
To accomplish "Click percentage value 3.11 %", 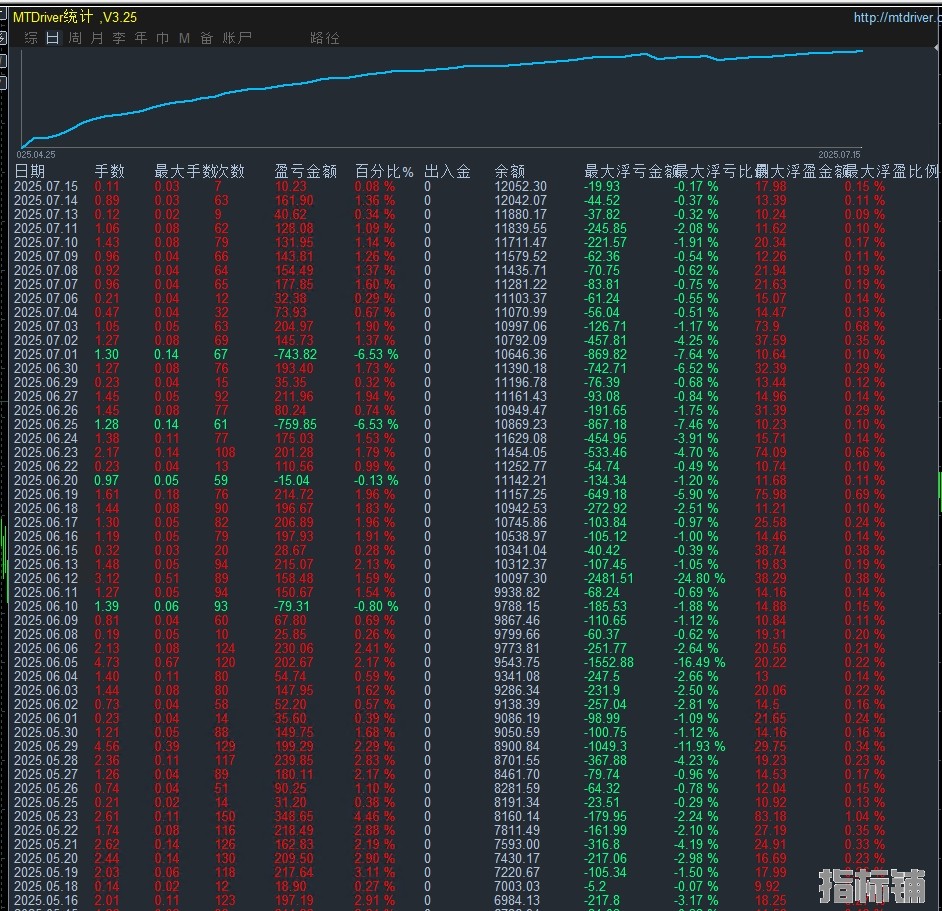I will click(x=374, y=873).
